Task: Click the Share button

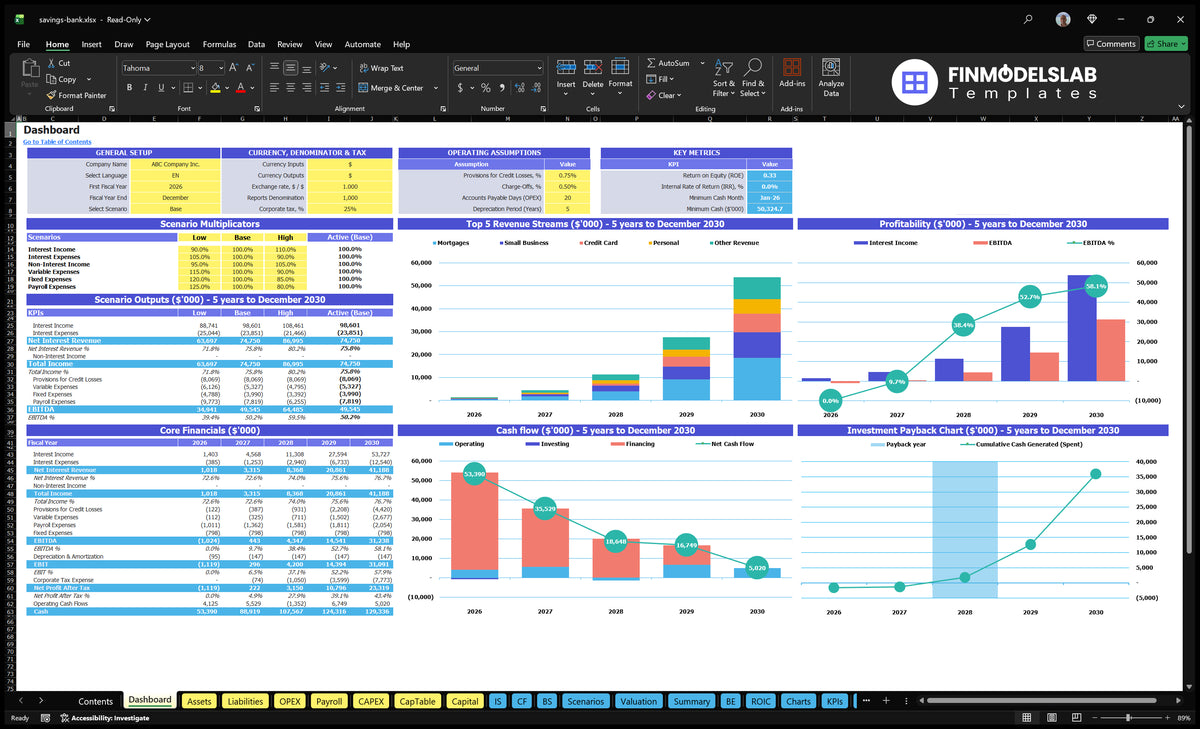Action: tap(1165, 44)
